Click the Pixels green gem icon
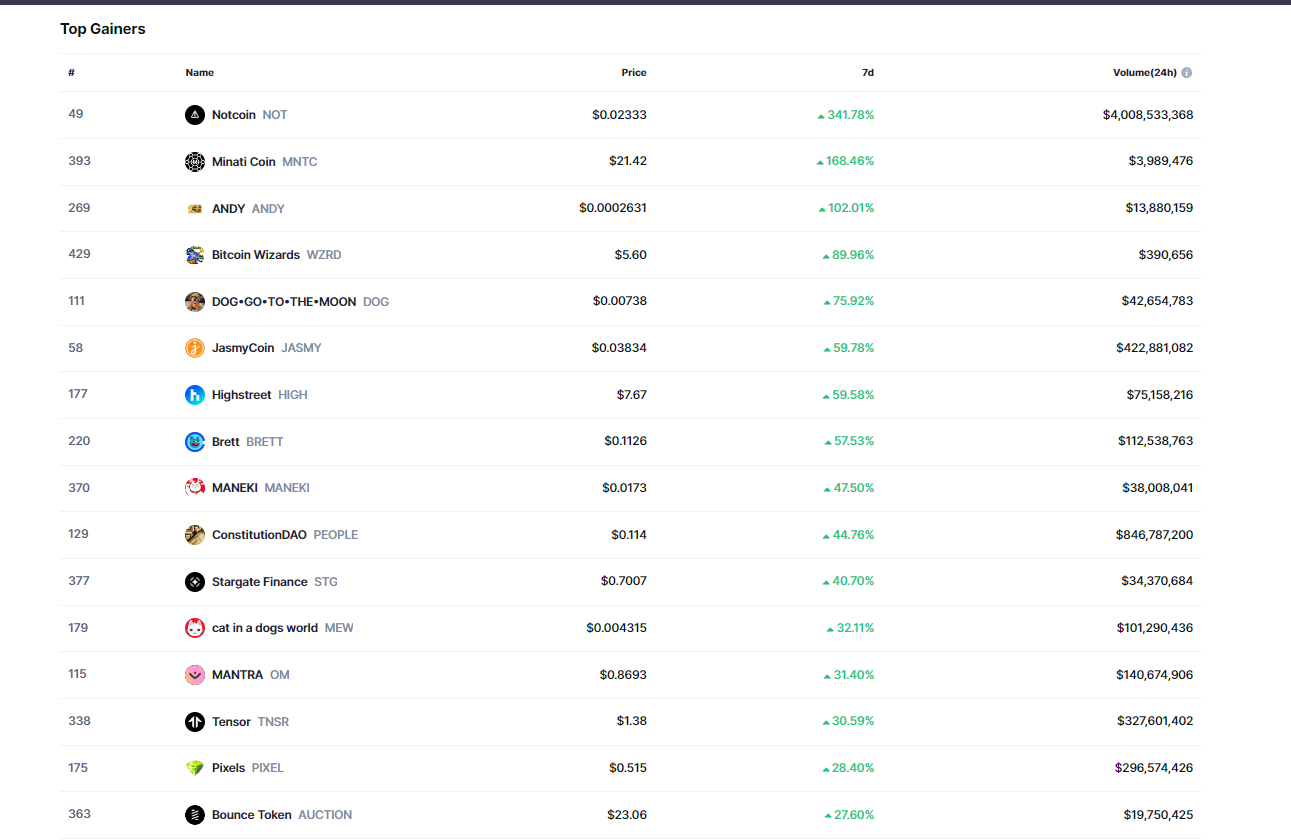 195,768
